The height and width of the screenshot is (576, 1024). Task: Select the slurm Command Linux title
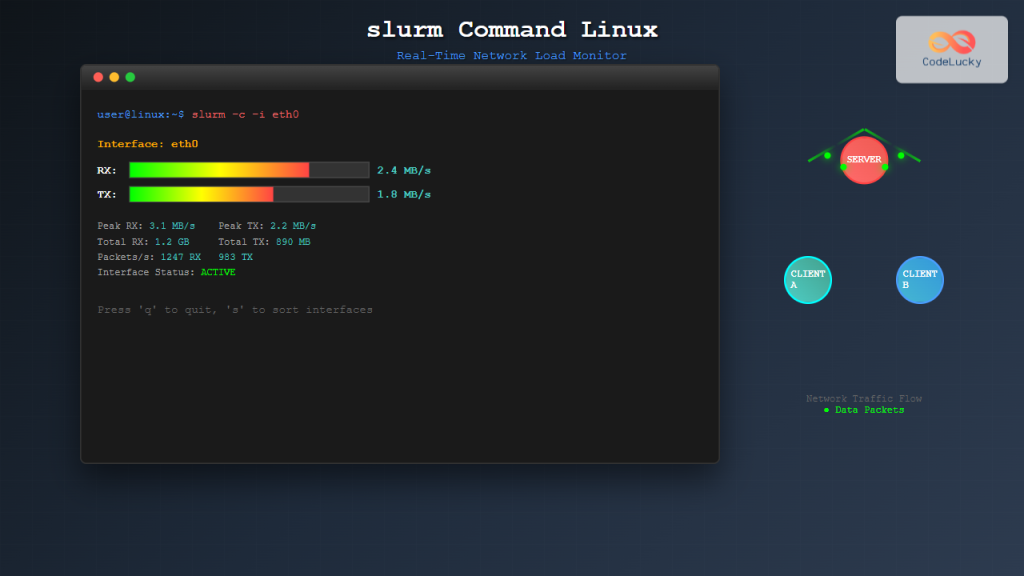coord(512,28)
